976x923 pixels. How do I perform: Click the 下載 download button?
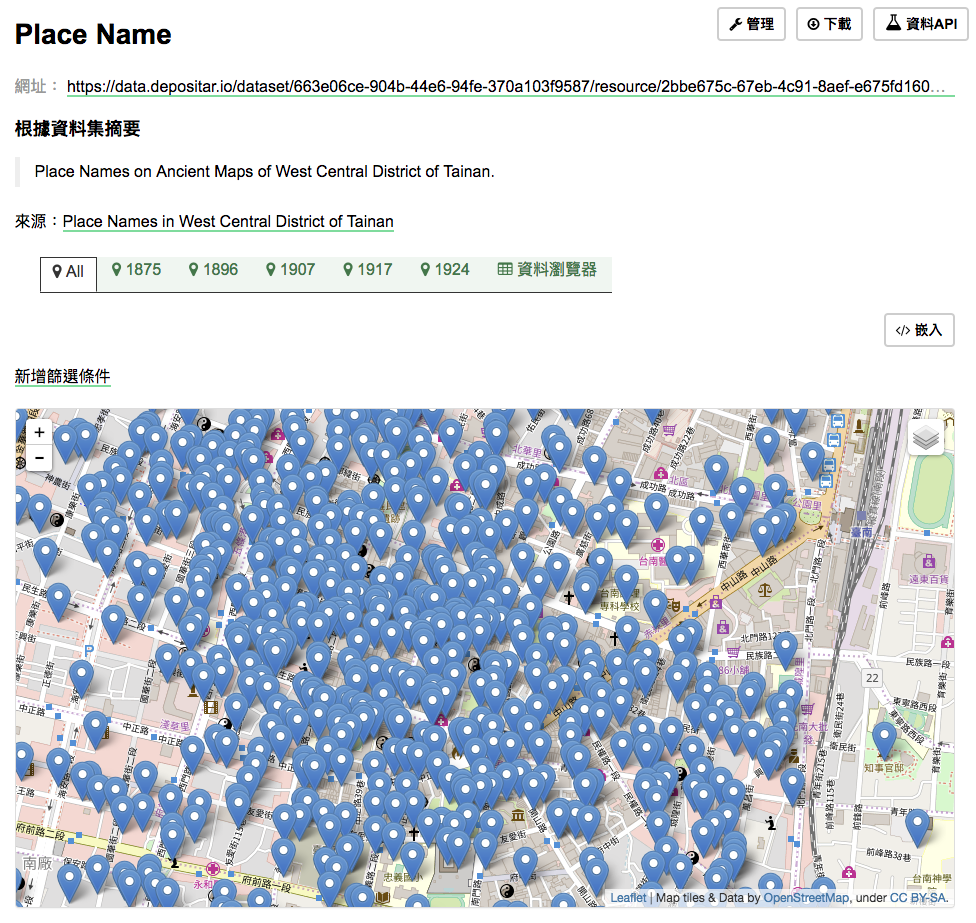829,24
